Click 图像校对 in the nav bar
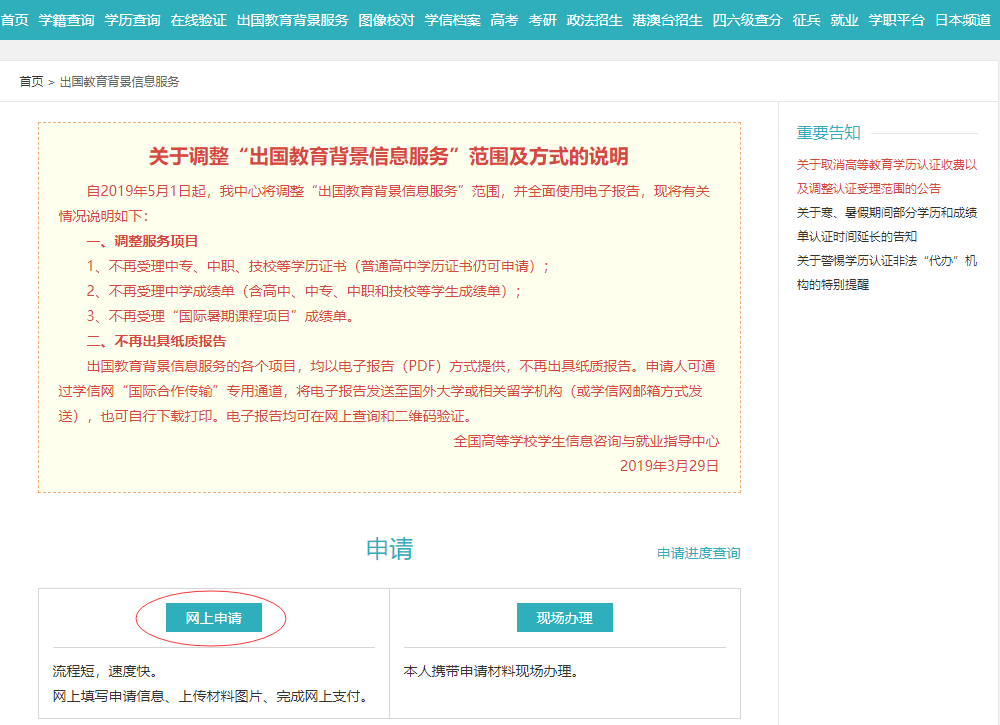Screen dimensions: 1000x725 point(386,20)
